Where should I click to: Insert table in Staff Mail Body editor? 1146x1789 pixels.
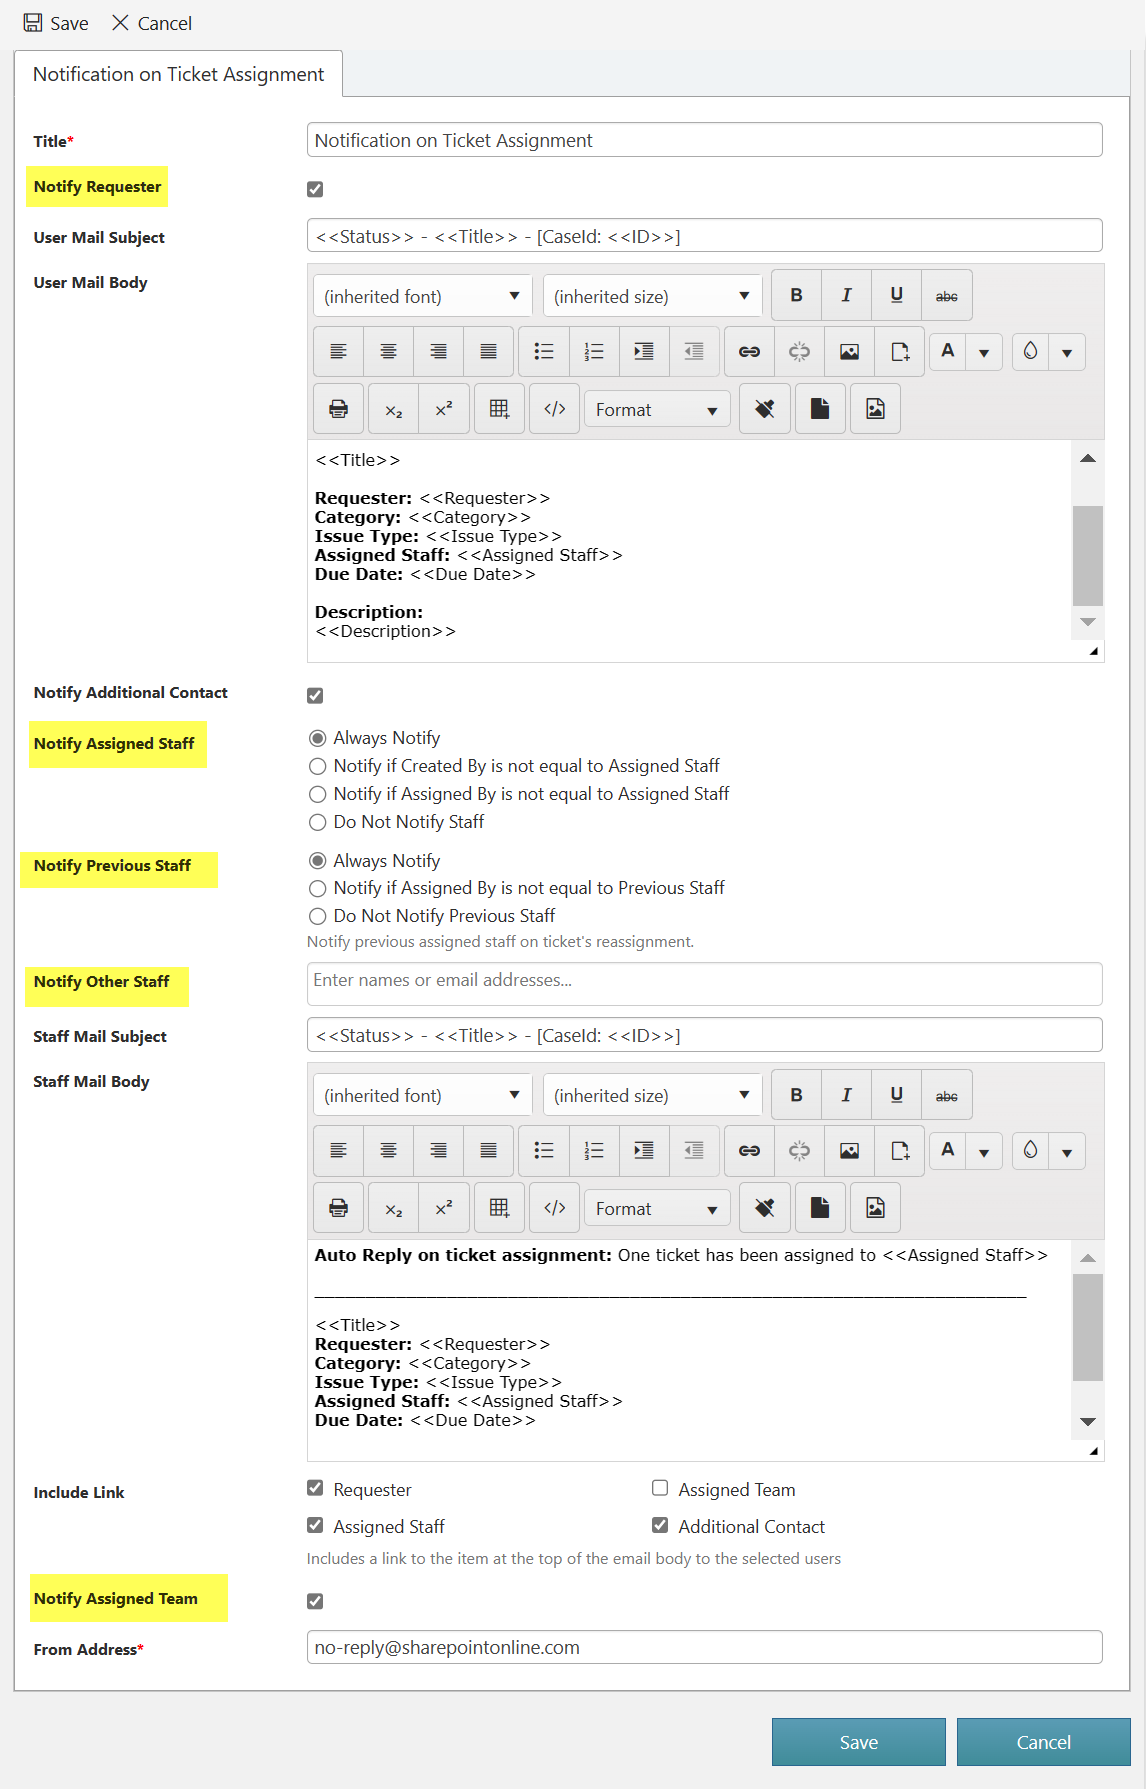coord(499,1208)
